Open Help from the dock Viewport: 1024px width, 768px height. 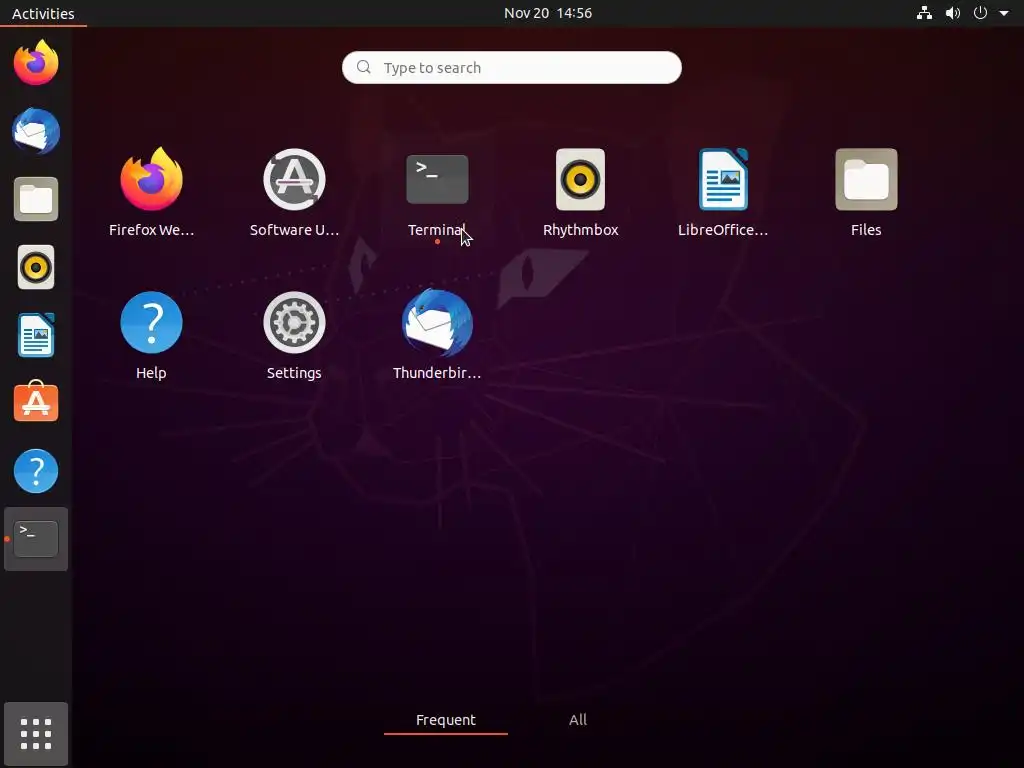click(x=36, y=471)
